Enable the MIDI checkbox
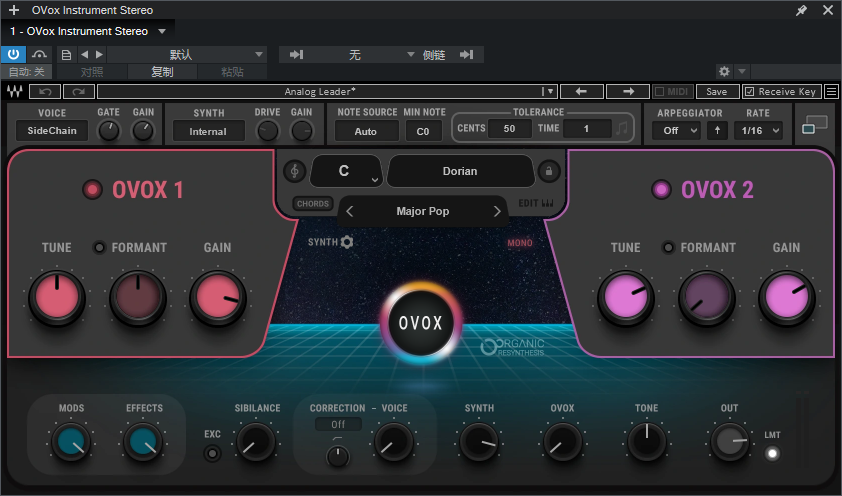Screen dimensions: 842x496 pos(660,92)
